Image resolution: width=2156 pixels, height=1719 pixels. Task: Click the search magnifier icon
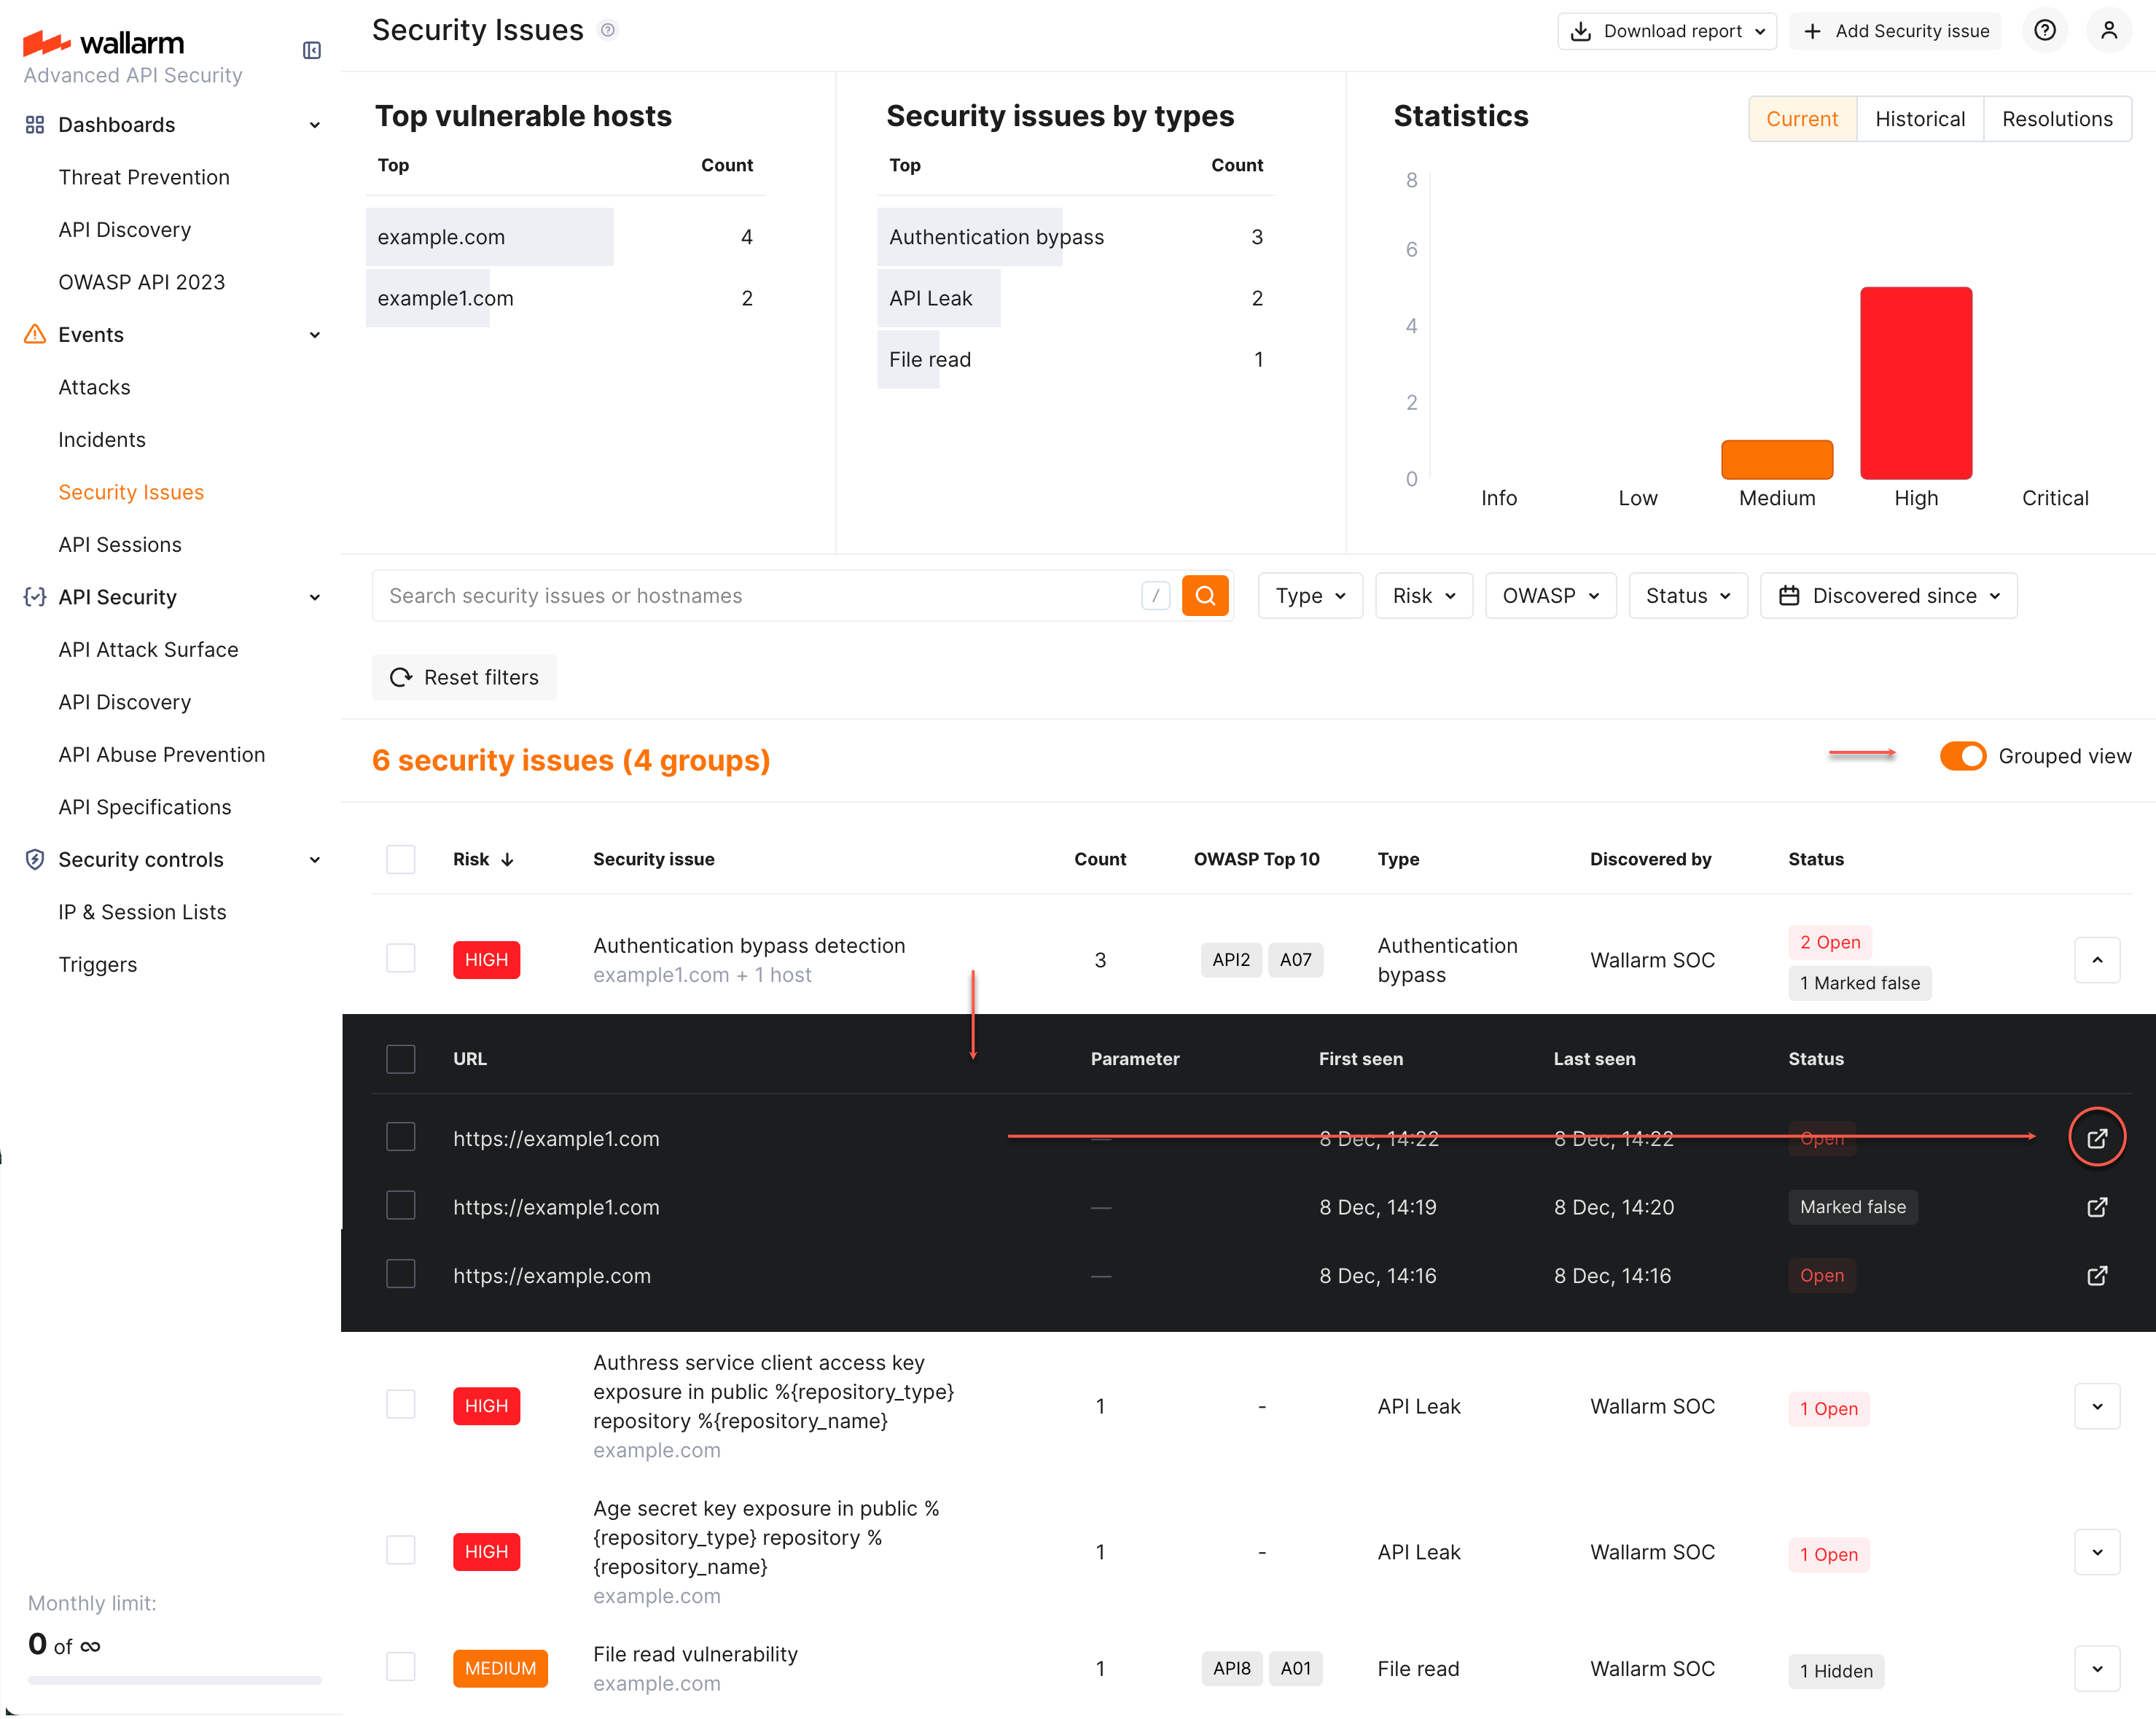click(1205, 595)
